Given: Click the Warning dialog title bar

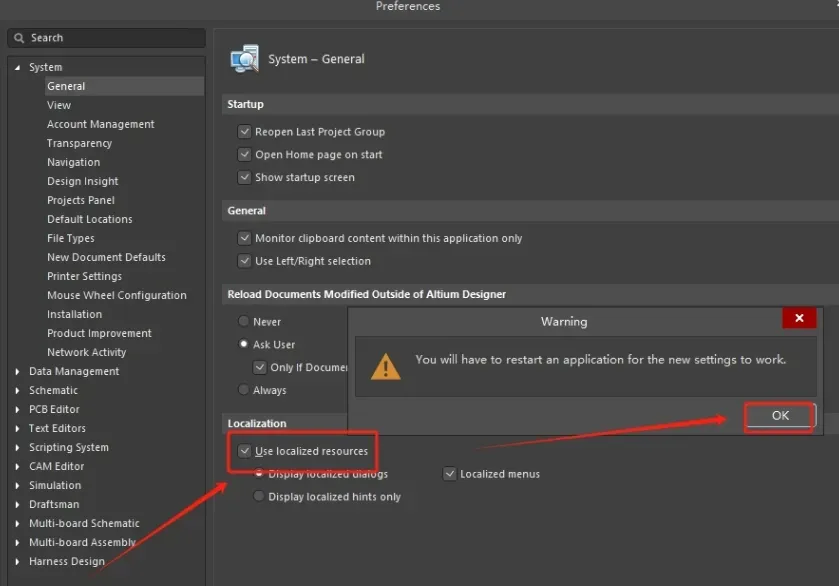Looking at the screenshot, I should pyautogui.click(x=564, y=322).
